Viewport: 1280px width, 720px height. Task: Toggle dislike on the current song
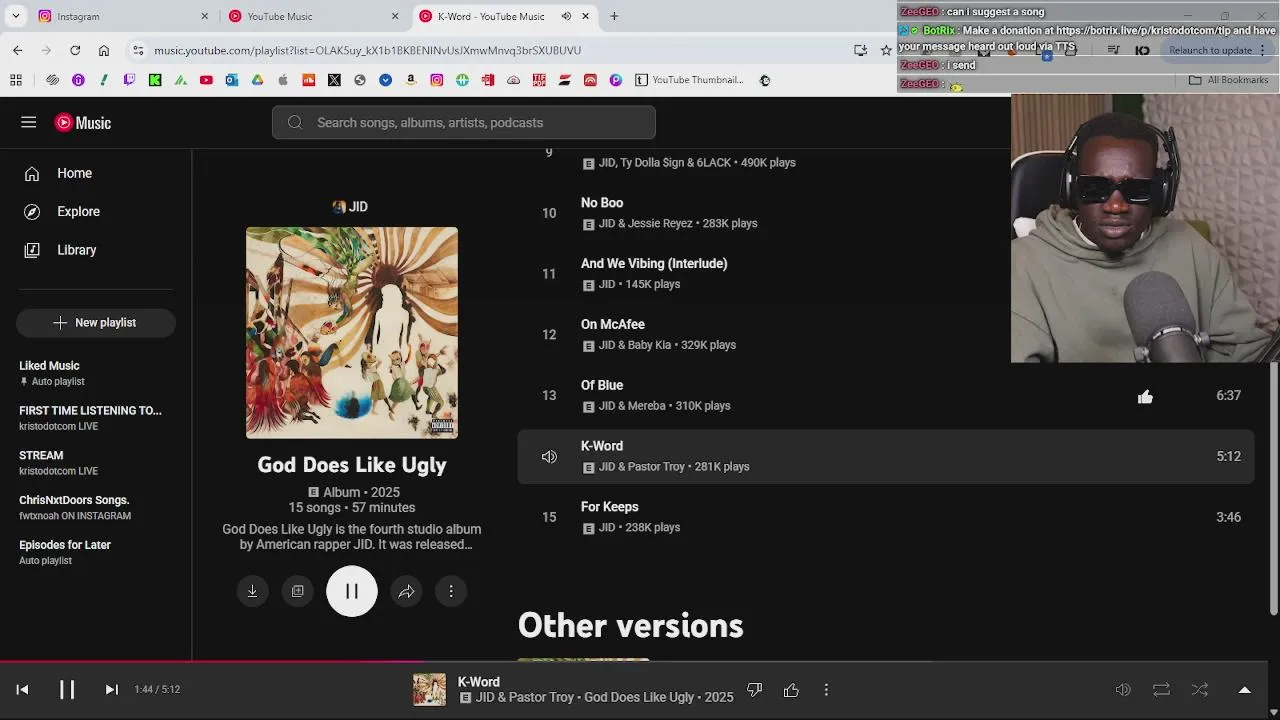tap(755, 690)
